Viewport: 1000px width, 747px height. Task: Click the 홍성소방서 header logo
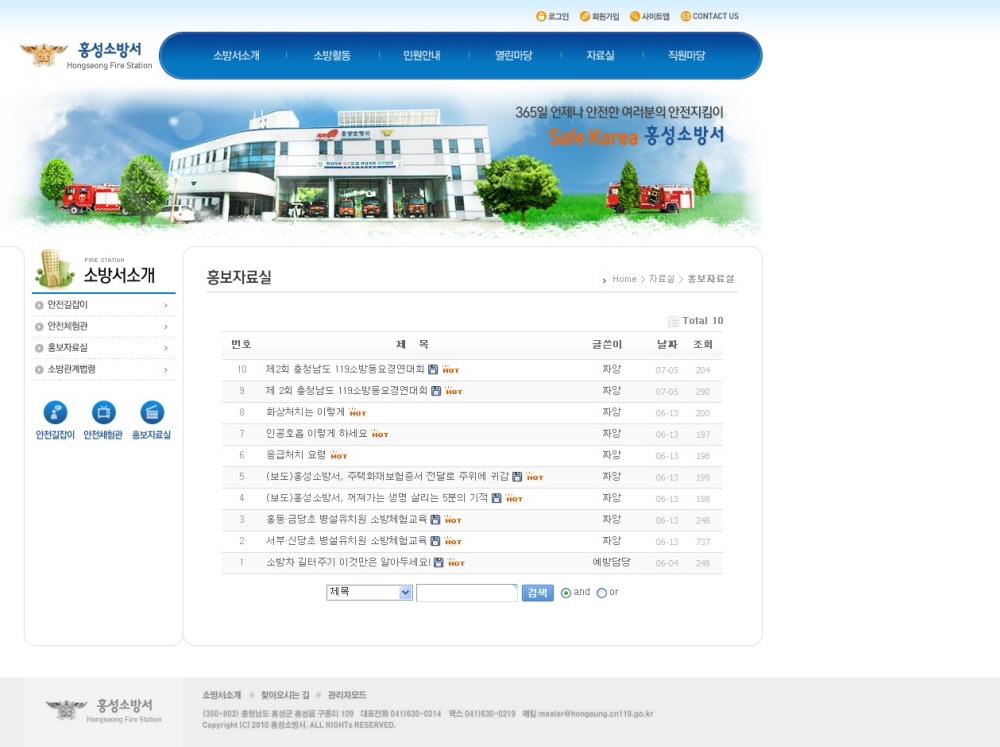tap(87, 55)
